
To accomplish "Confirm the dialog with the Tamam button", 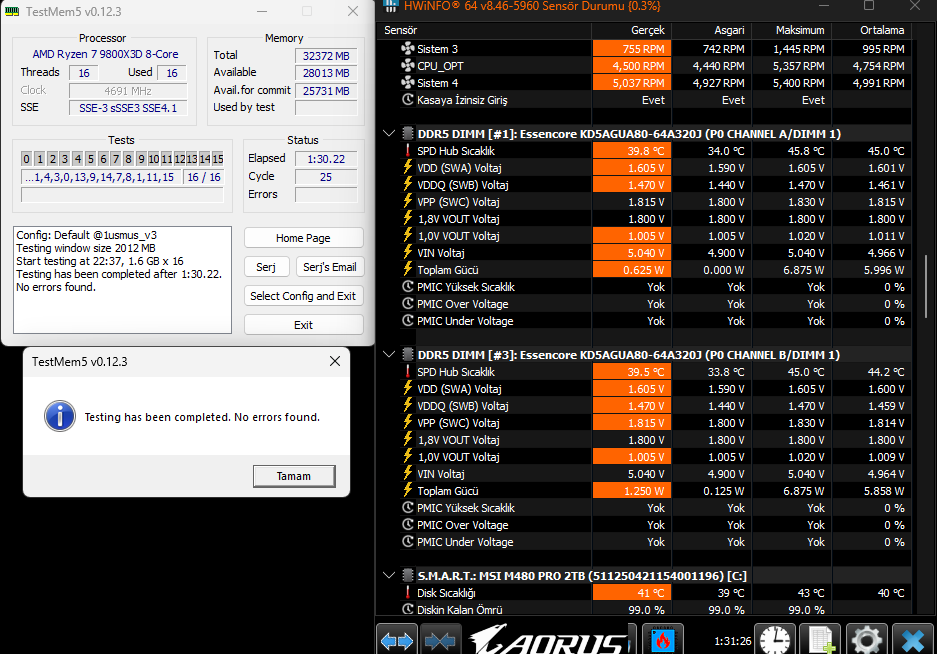I will pyautogui.click(x=294, y=476).
